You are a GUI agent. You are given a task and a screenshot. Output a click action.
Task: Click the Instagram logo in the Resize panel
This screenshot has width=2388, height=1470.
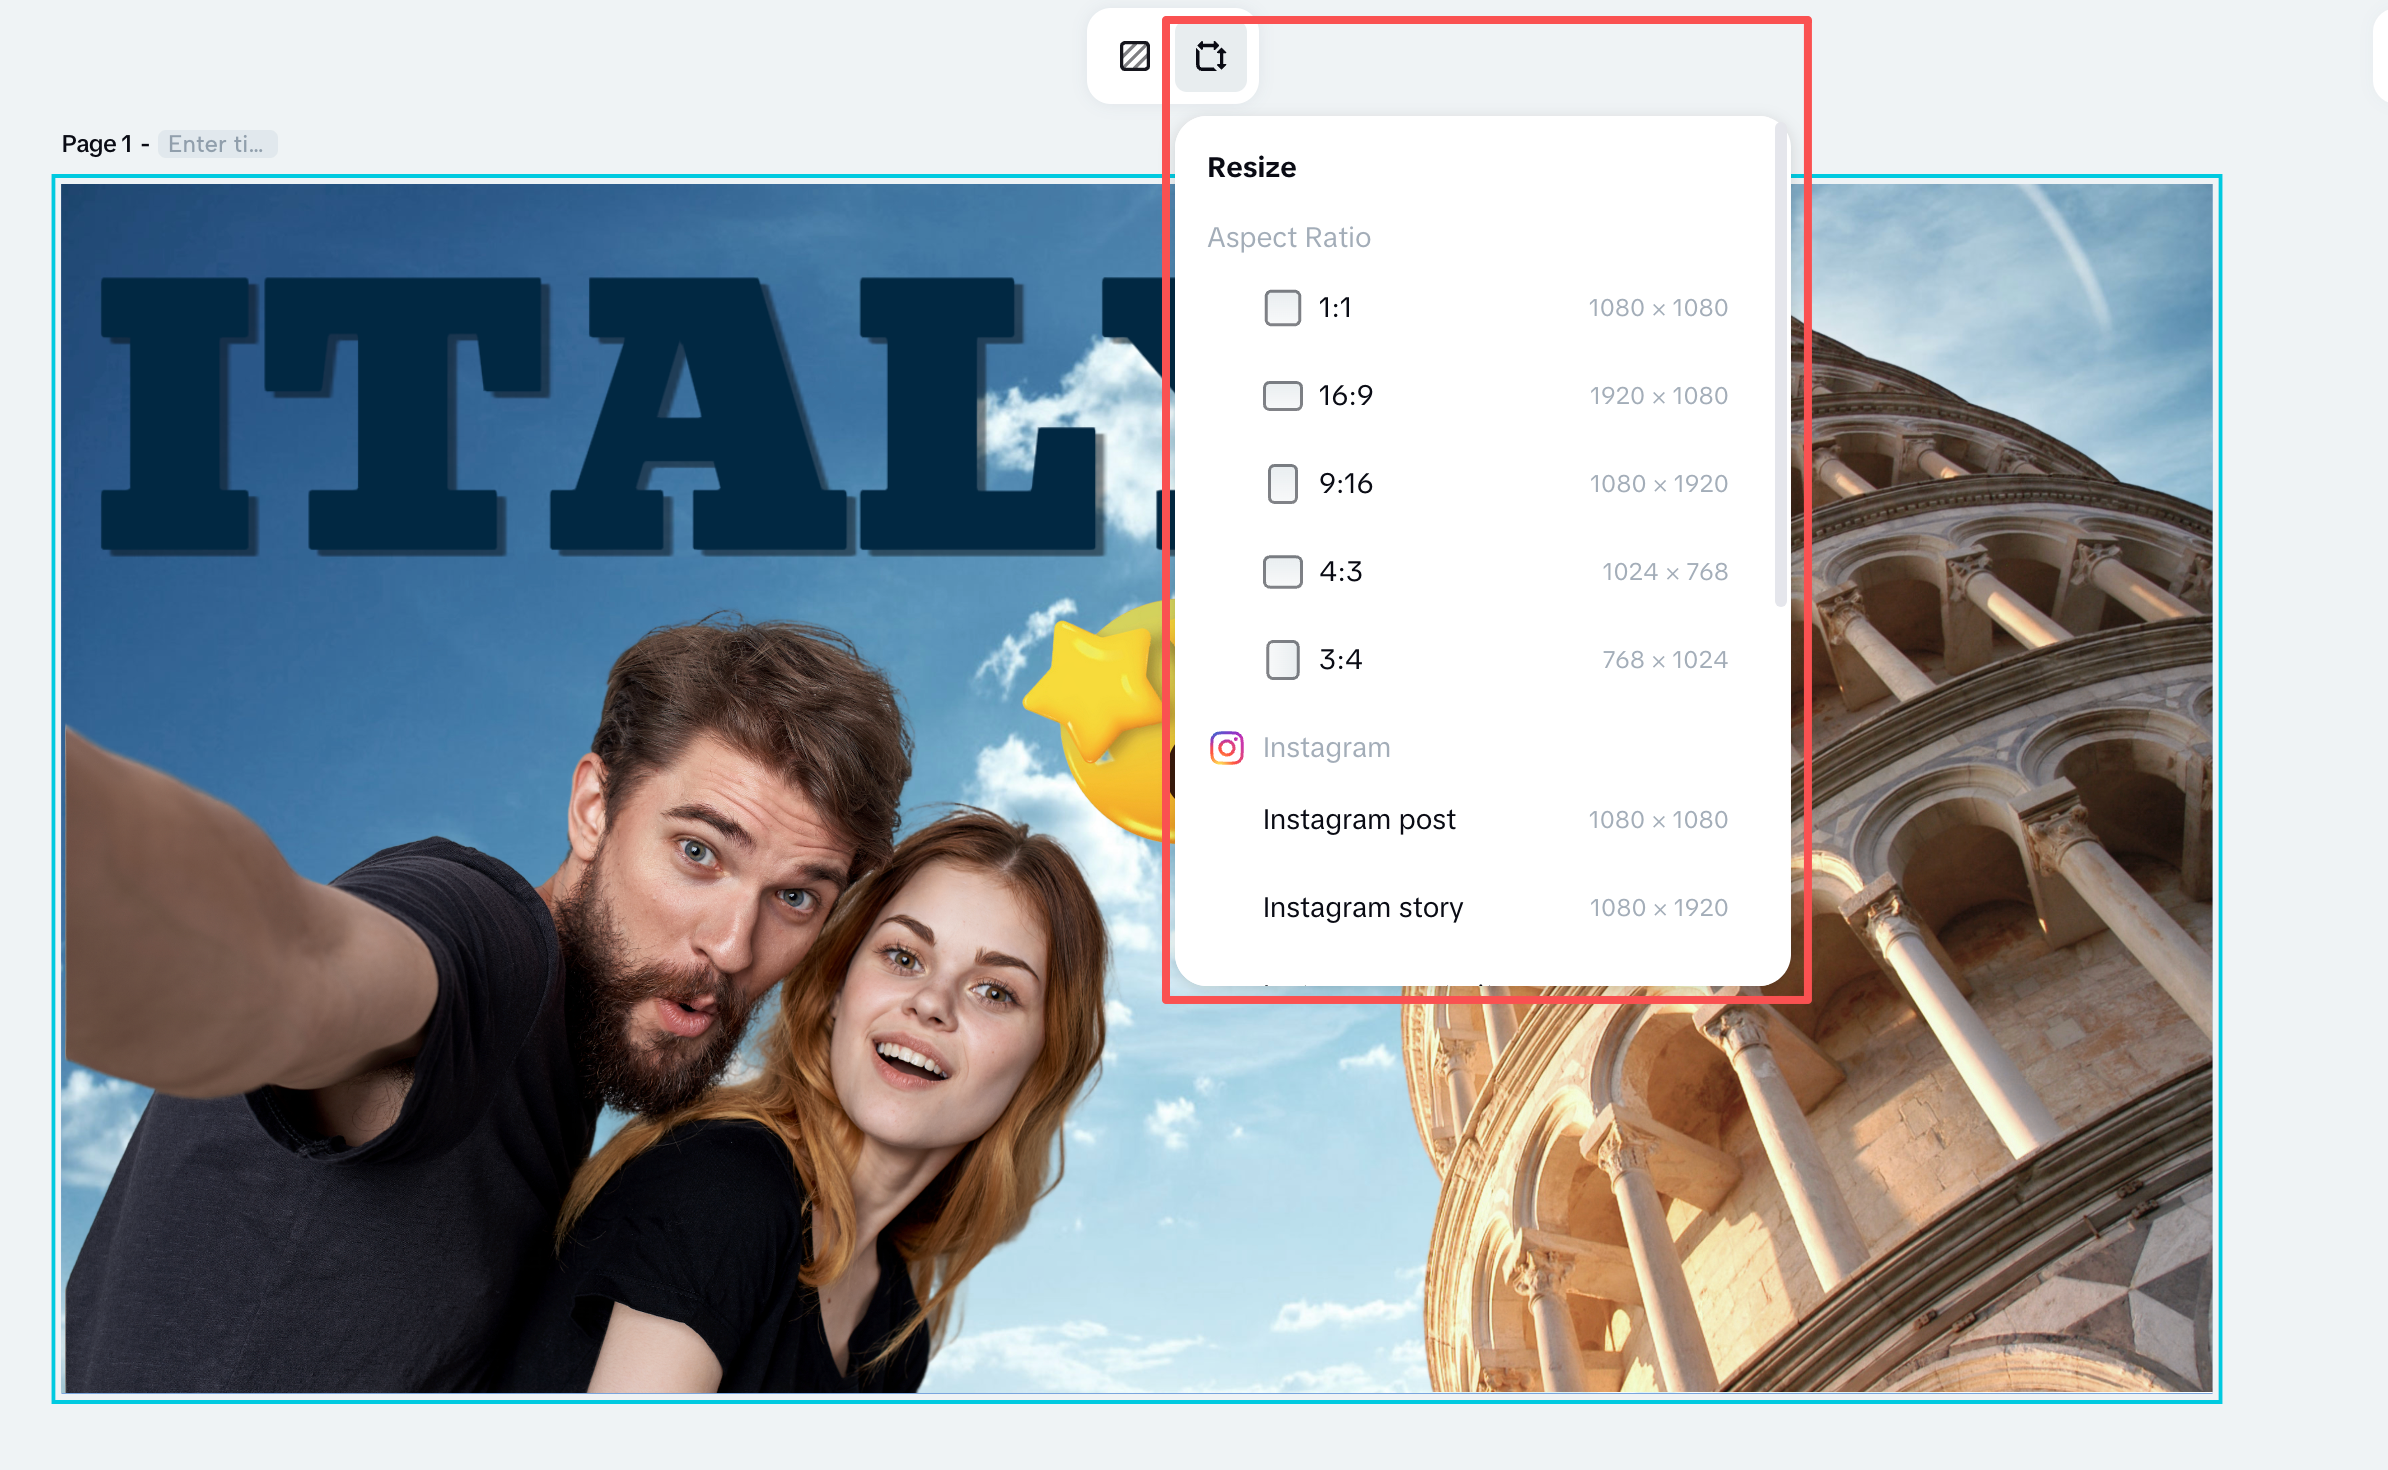click(x=1227, y=747)
